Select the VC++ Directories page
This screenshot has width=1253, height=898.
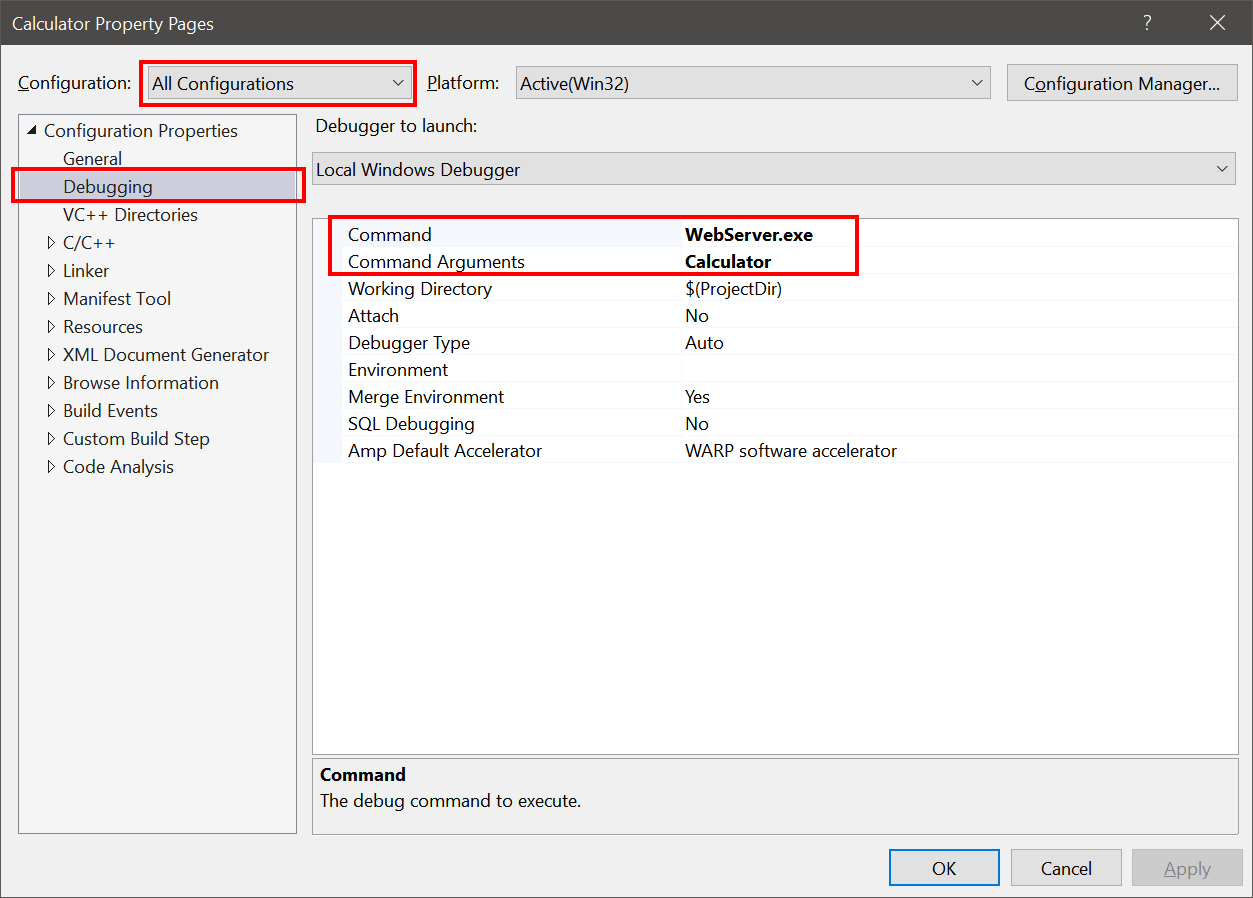pyautogui.click(x=130, y=215)
